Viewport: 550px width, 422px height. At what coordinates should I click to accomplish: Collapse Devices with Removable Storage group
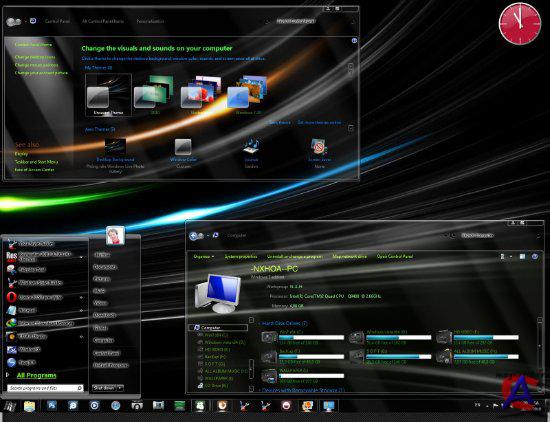(260, 390)
